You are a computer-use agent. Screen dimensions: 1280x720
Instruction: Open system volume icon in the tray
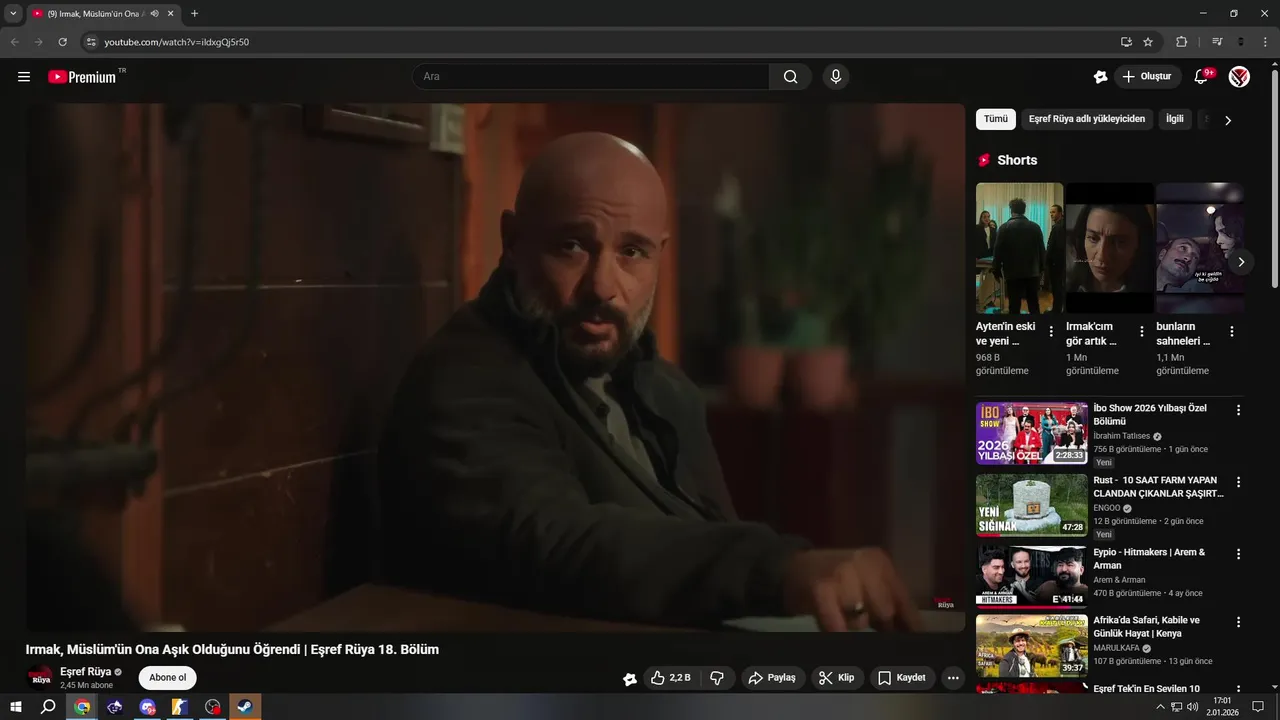tap(1192, 707)
